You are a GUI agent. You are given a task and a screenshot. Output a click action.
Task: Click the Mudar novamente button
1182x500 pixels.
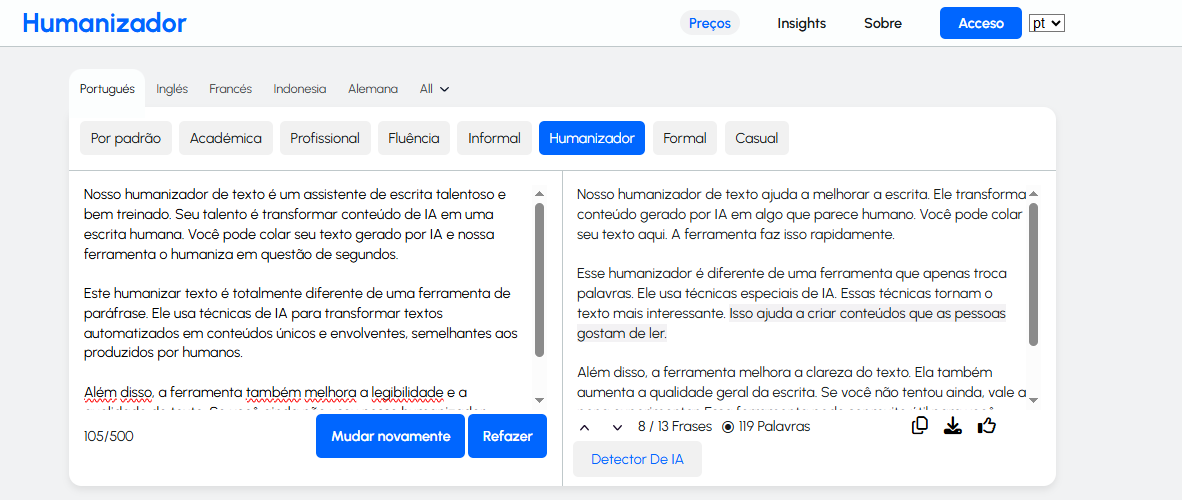[x=390, y=436]
